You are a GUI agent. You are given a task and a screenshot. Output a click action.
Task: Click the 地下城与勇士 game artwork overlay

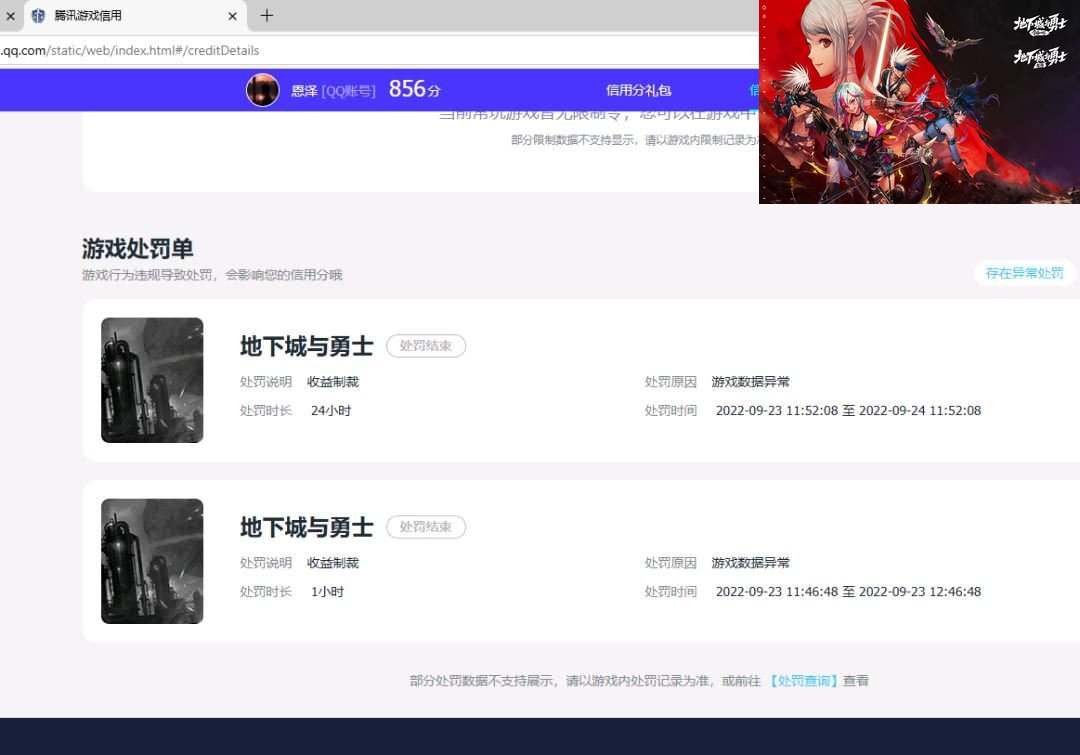920,102
